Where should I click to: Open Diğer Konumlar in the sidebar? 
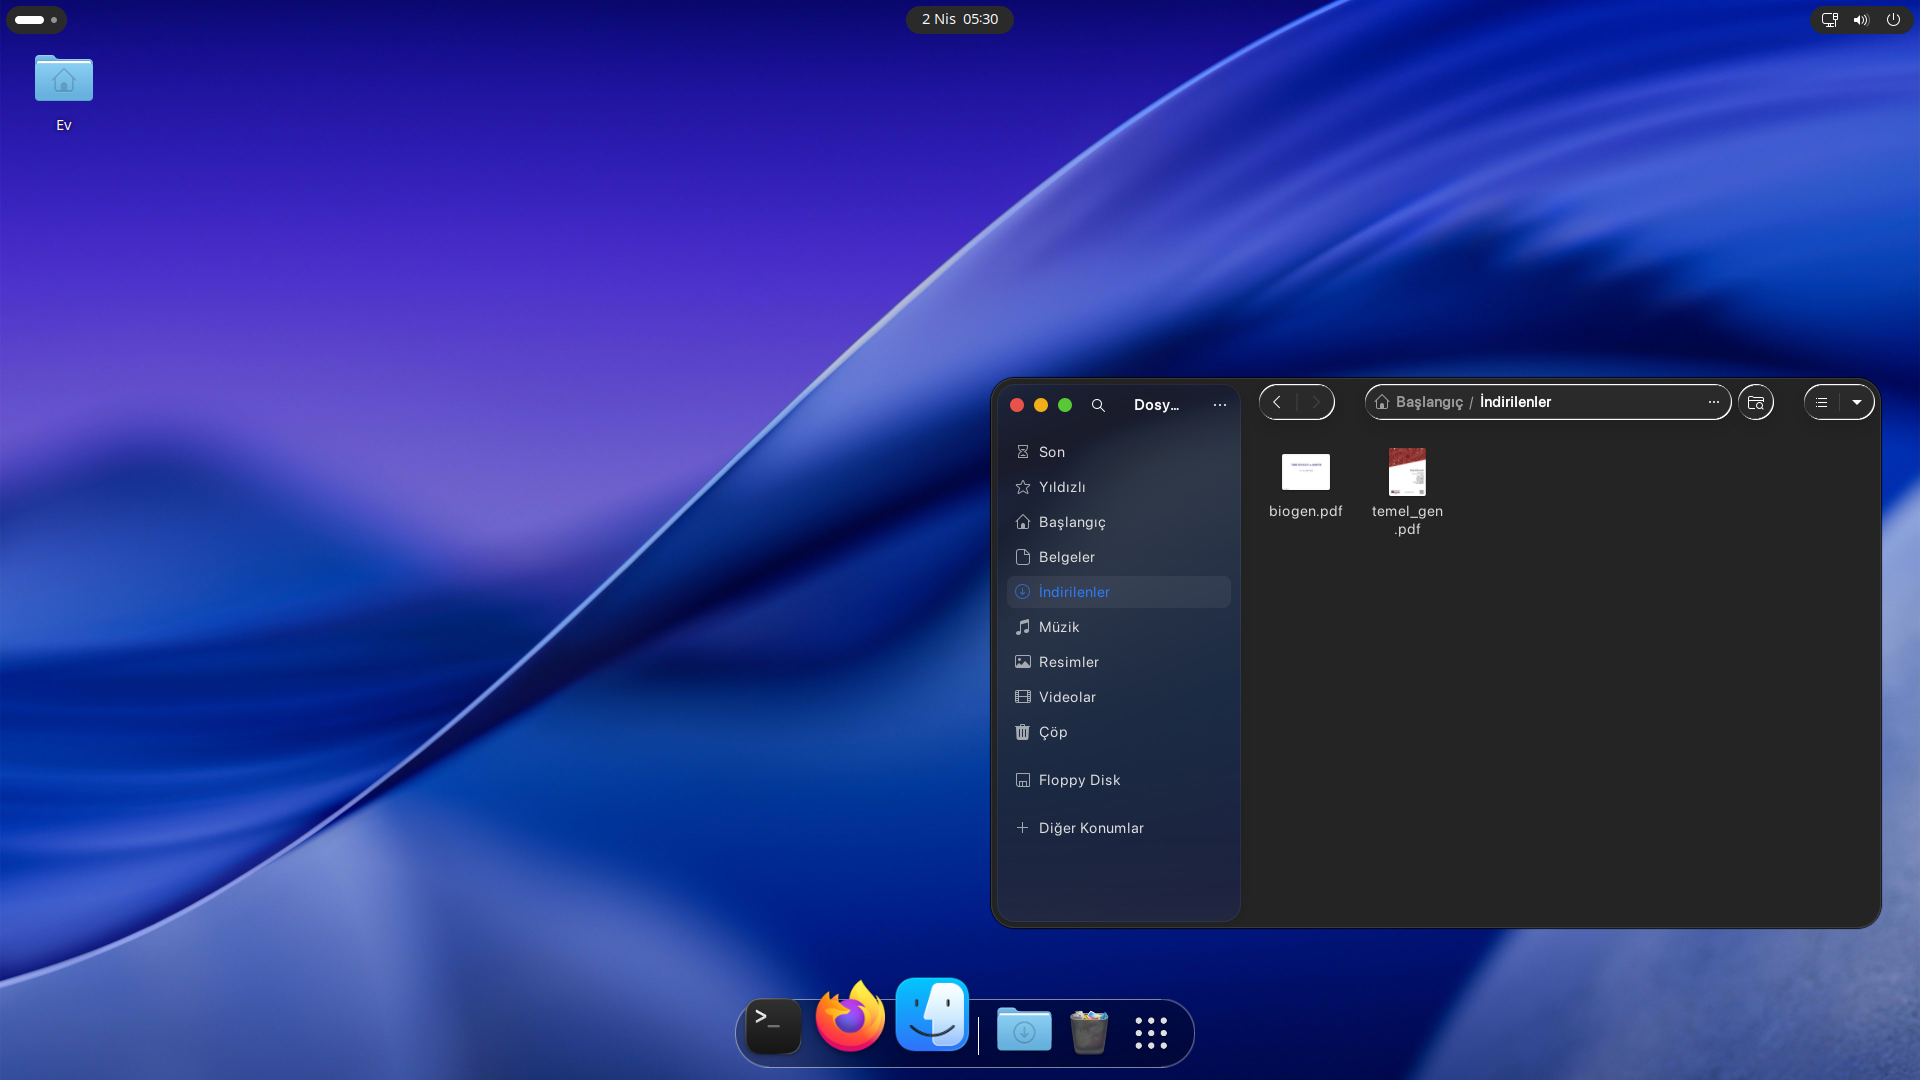coord(1118,828)
